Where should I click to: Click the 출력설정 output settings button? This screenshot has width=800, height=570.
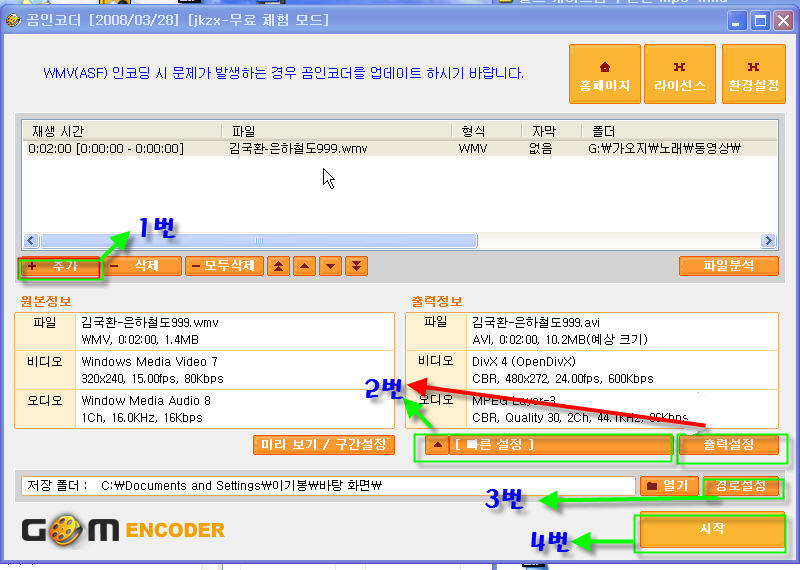729,444
